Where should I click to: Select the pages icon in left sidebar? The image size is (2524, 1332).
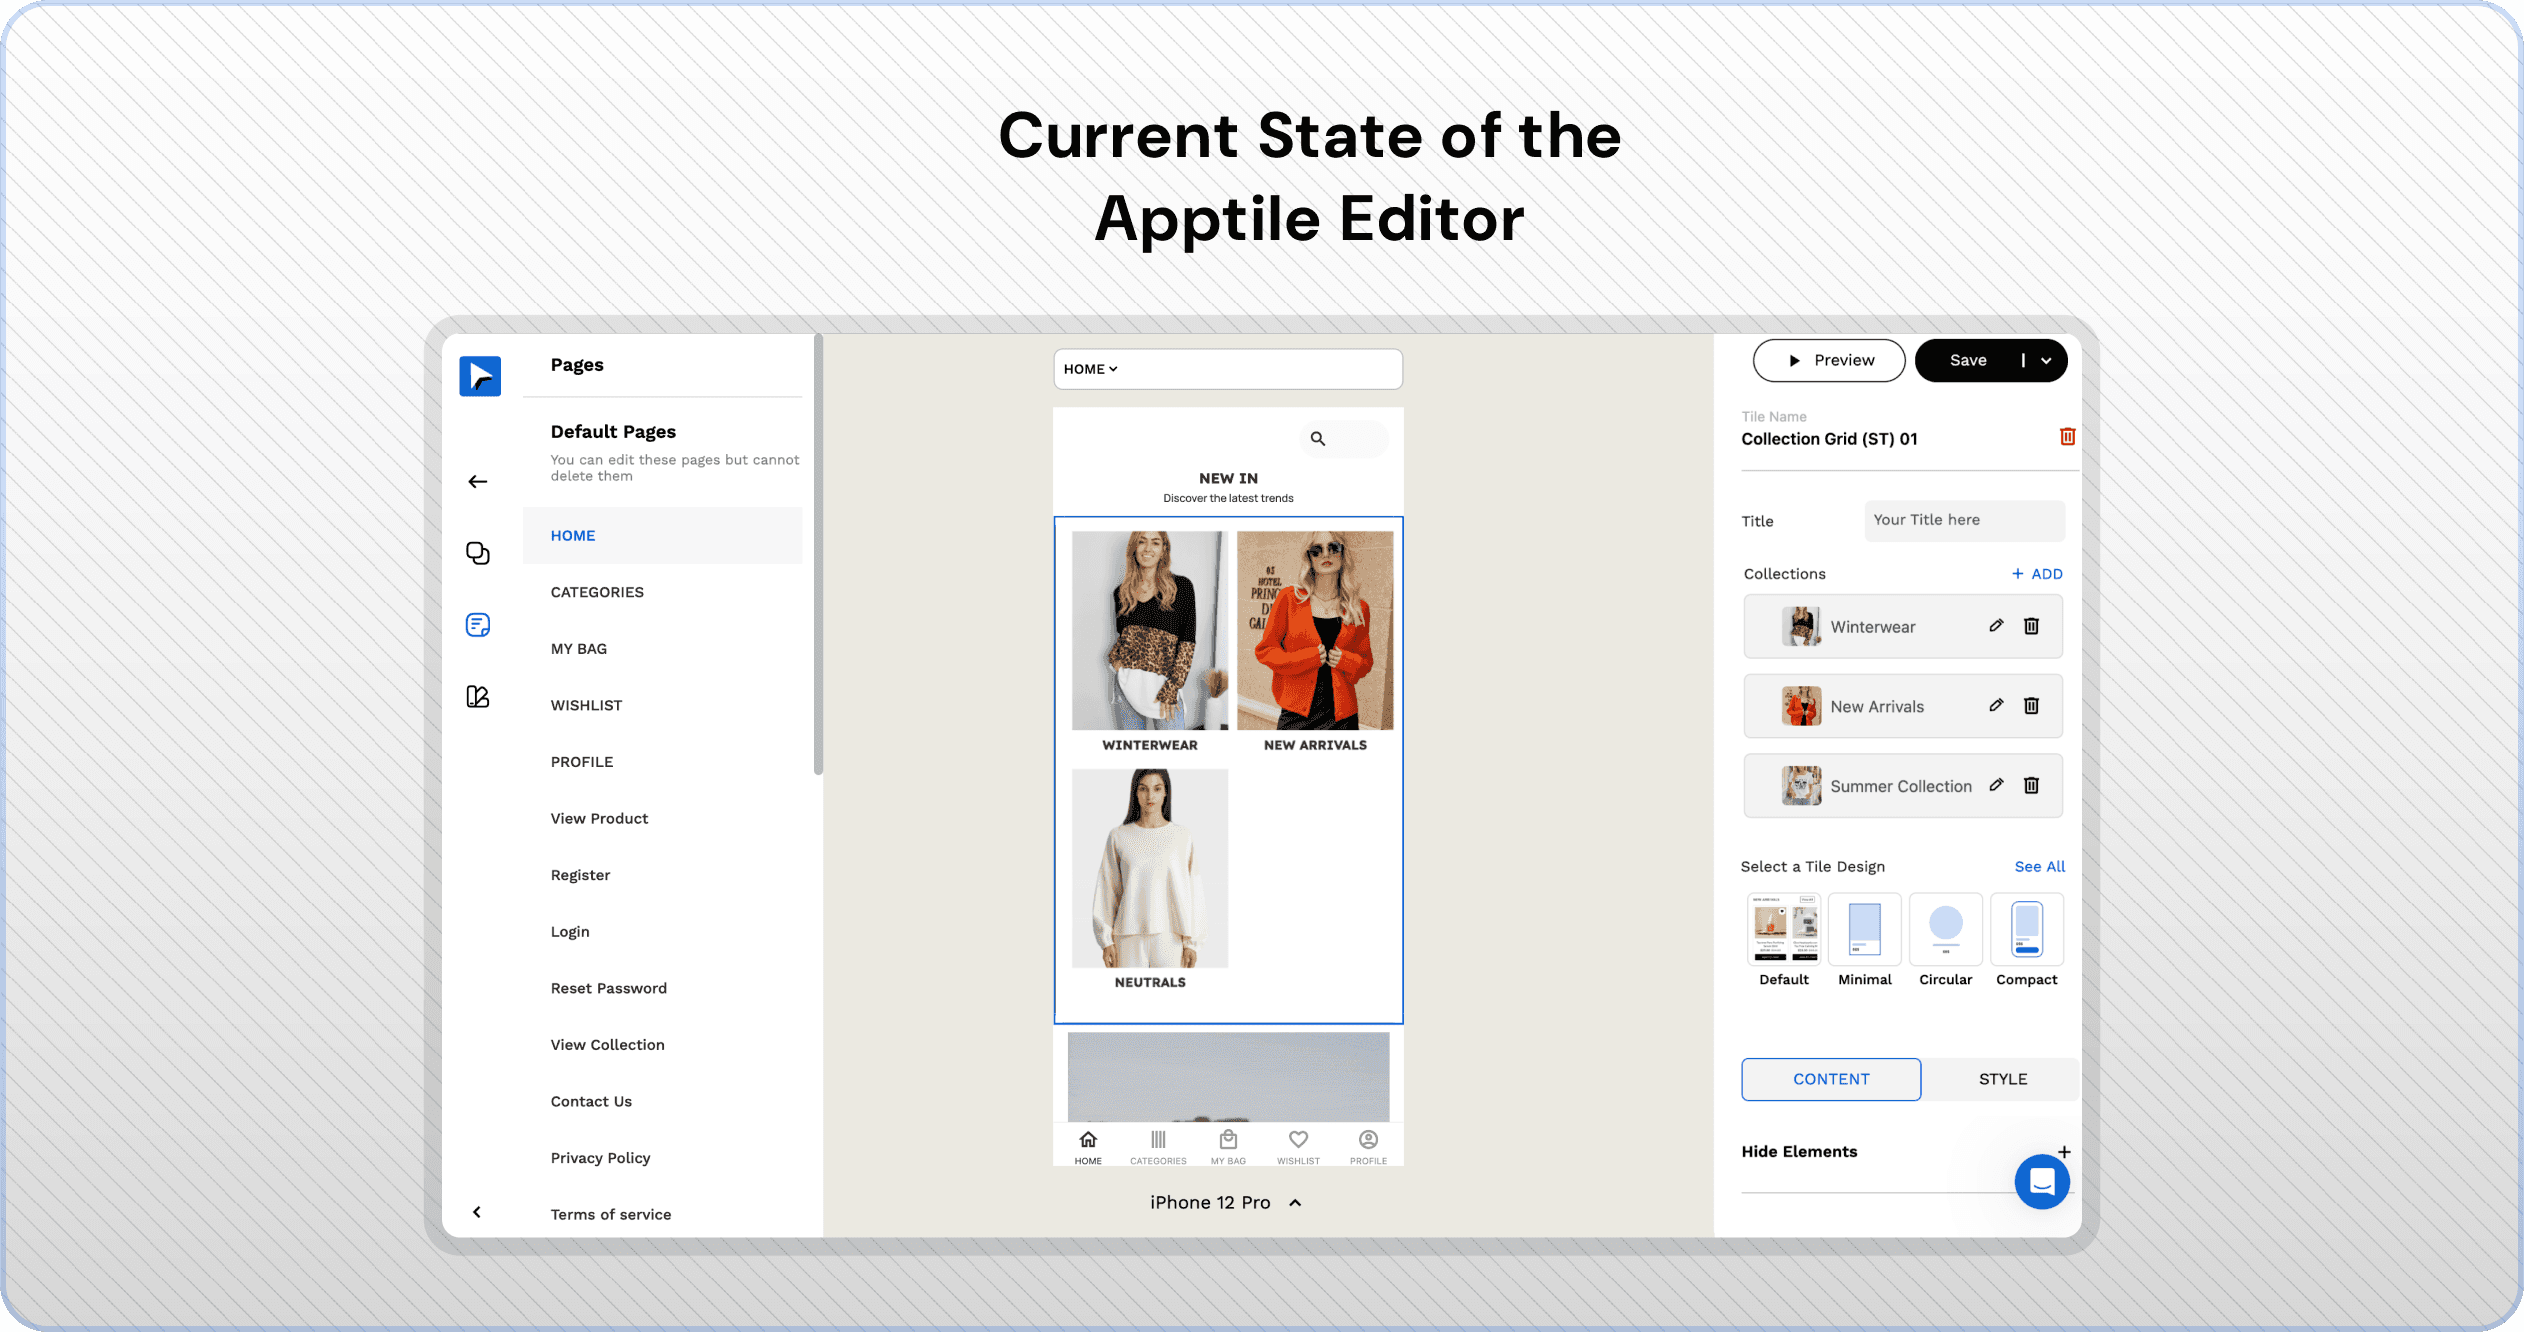click(478, 625)
